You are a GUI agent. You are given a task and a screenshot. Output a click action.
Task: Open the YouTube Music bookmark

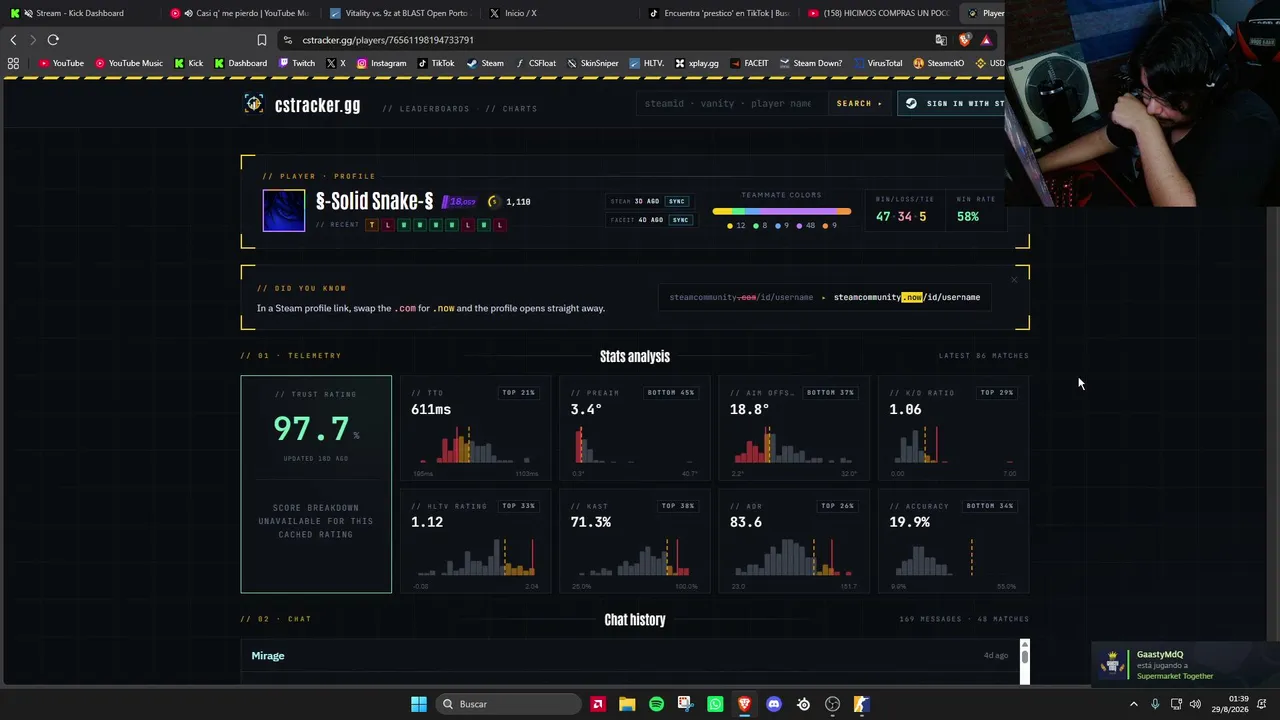point(129,63)
